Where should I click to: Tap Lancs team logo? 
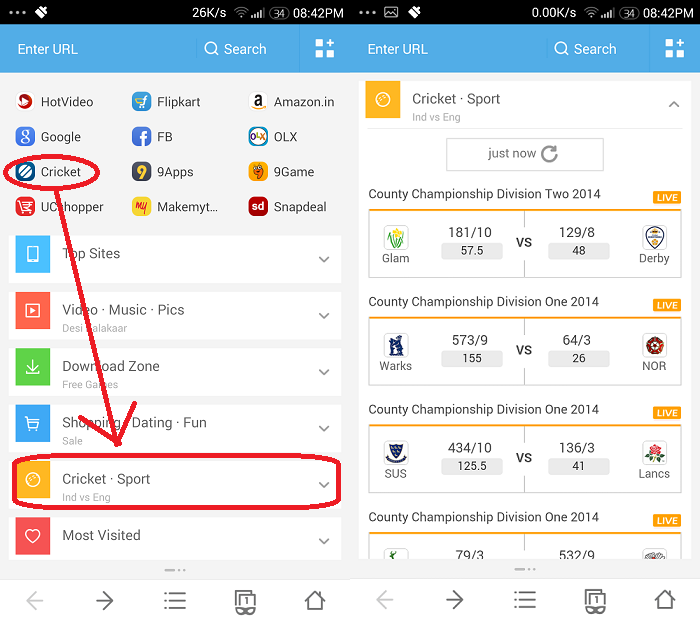[654, 453]
